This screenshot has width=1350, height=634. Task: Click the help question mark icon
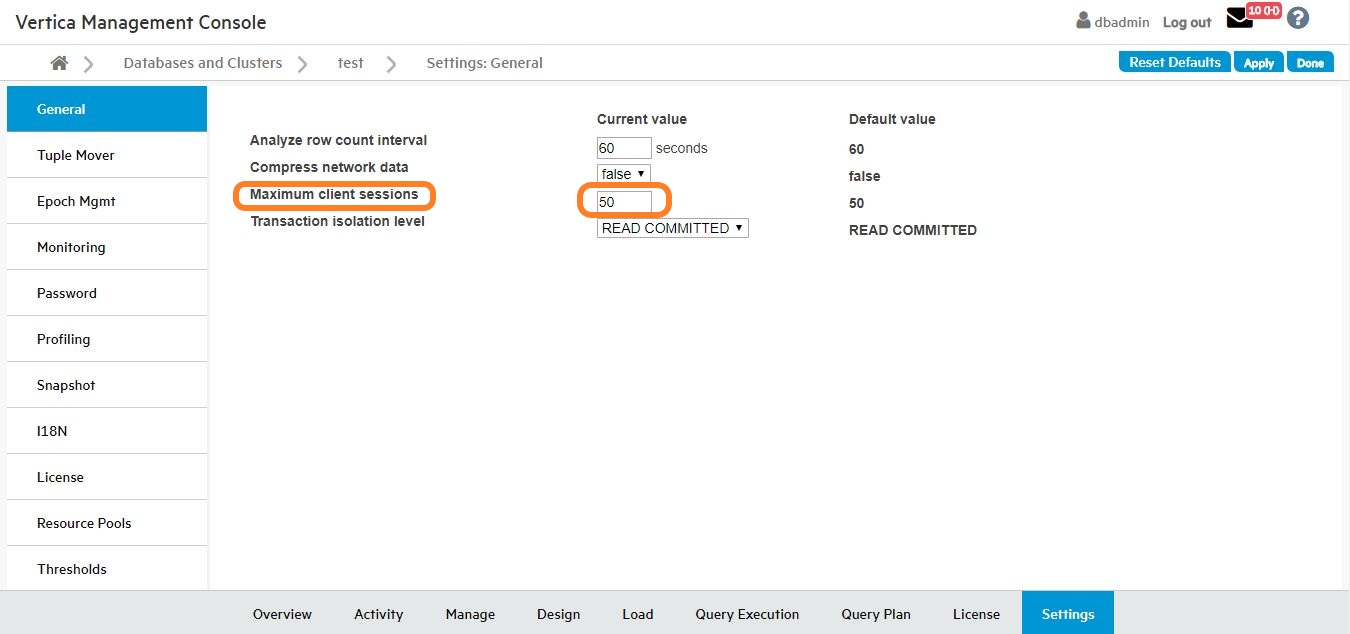pyautogui.click(x=1297, y=18)
